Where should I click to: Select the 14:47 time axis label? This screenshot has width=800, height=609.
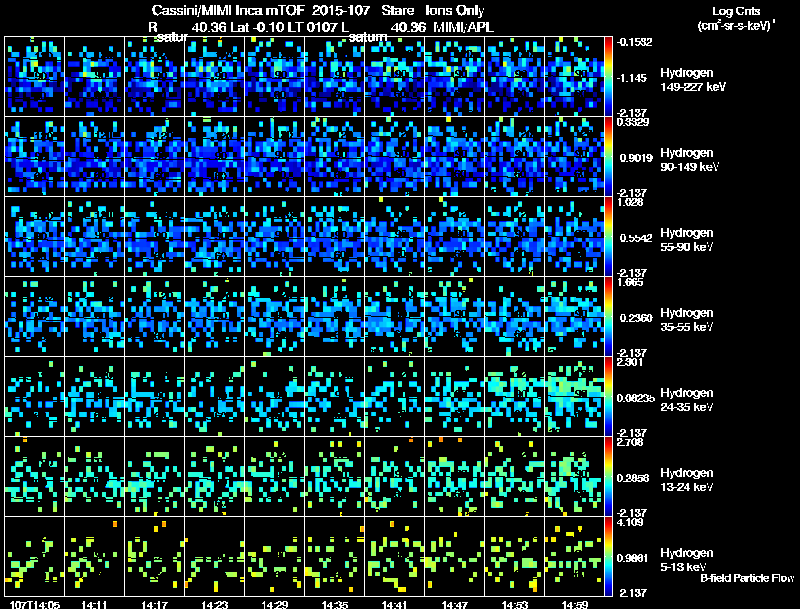pos(455,605)
